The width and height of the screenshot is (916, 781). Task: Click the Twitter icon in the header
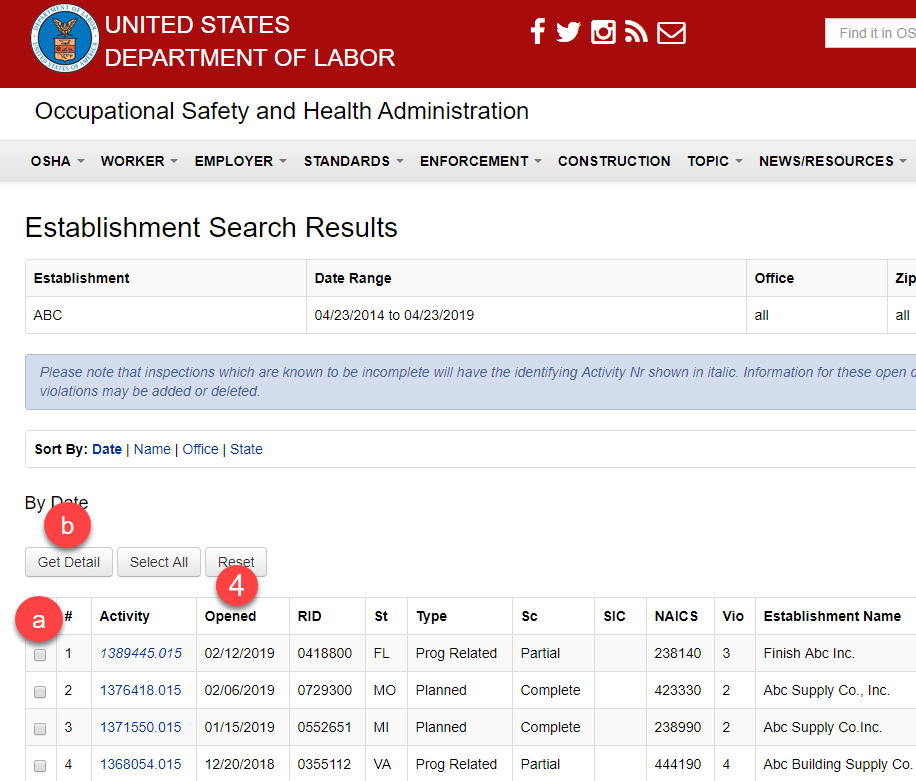(569, 31)
